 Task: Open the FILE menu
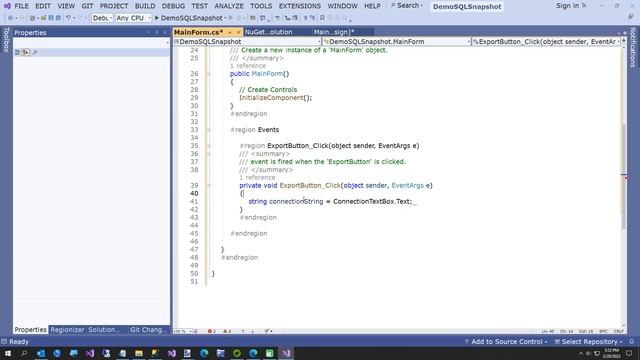point(21,6)
